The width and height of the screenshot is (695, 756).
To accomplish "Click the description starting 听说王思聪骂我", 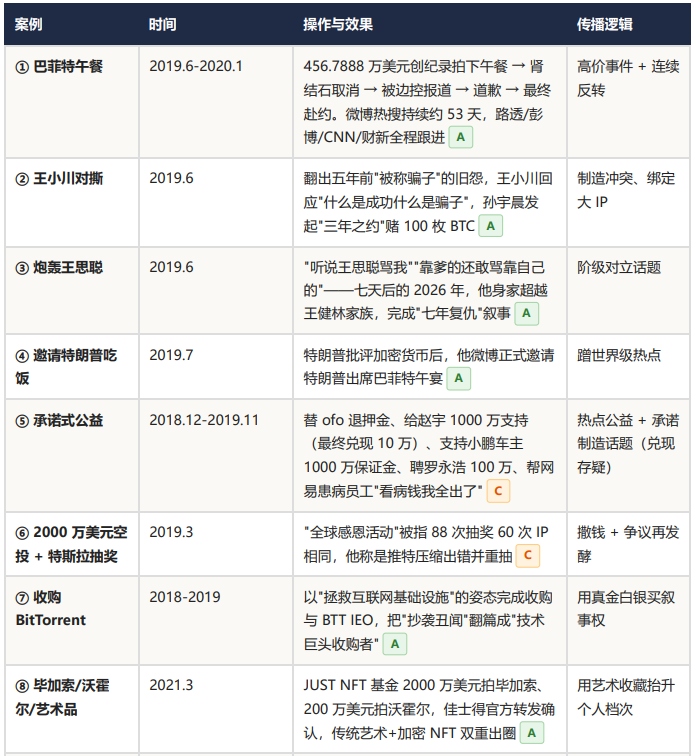I will tap(425, 290).
